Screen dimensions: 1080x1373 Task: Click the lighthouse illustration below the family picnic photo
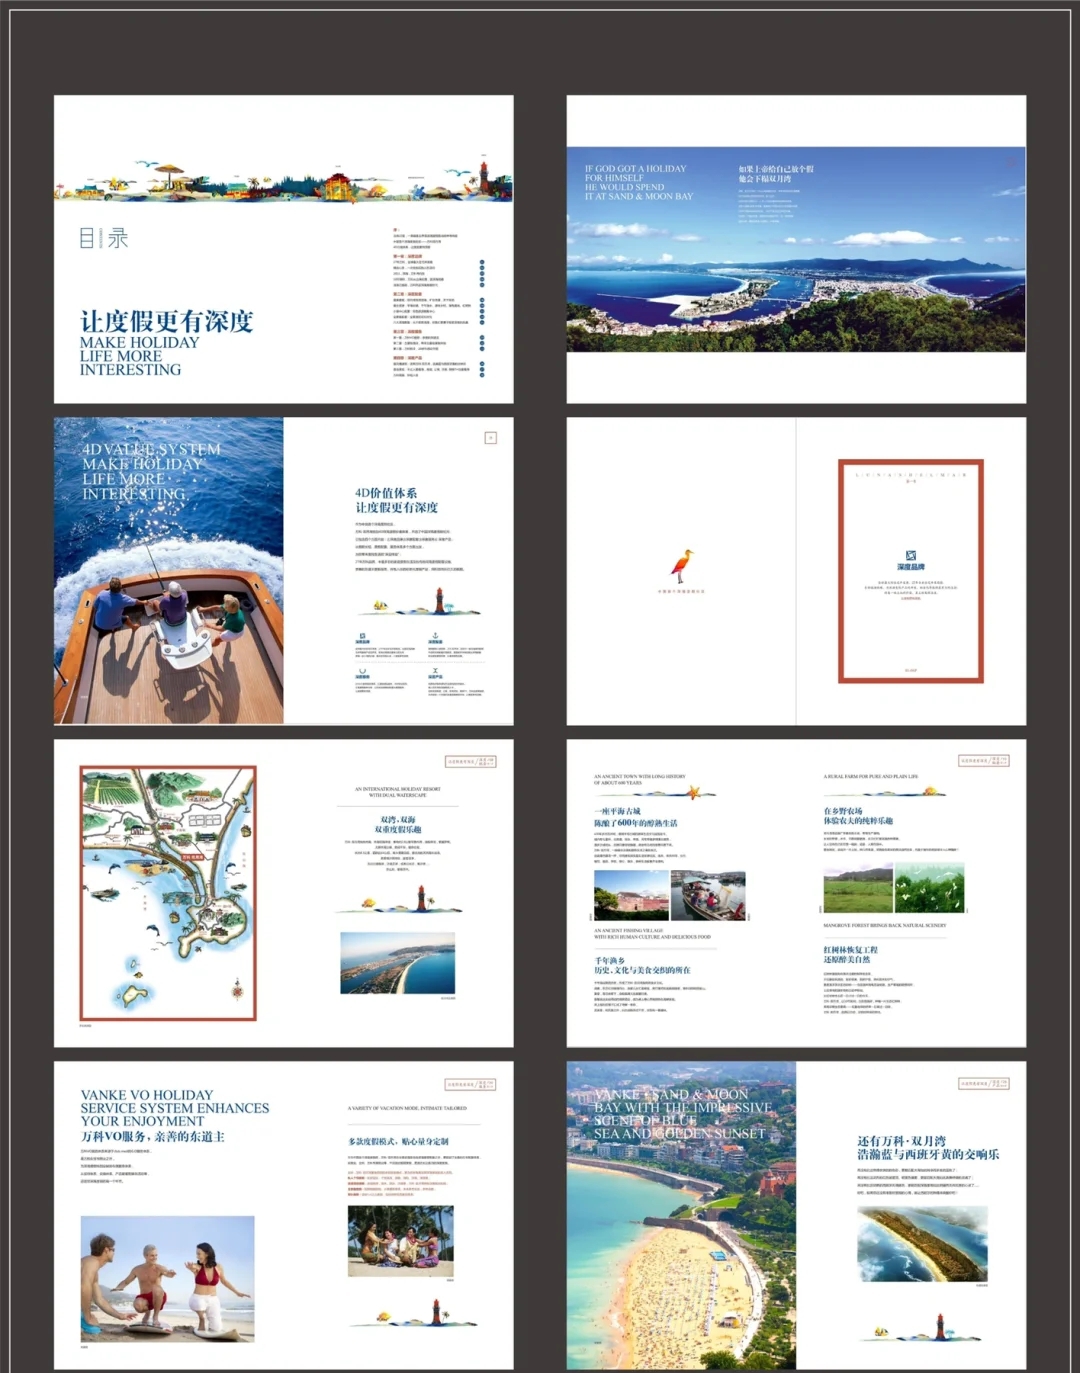click(x=436, y=1312)
